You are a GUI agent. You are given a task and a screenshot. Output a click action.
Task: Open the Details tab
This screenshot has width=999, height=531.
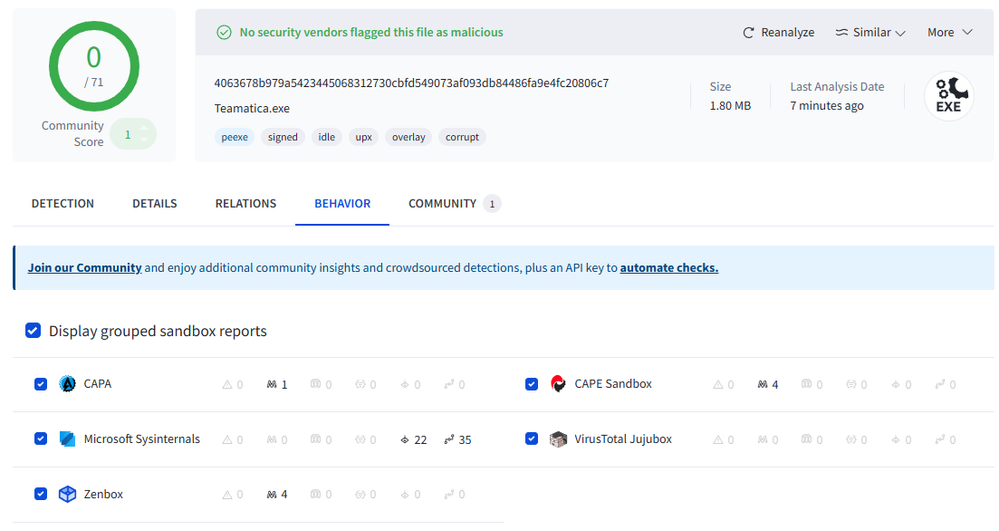(155, 203)
